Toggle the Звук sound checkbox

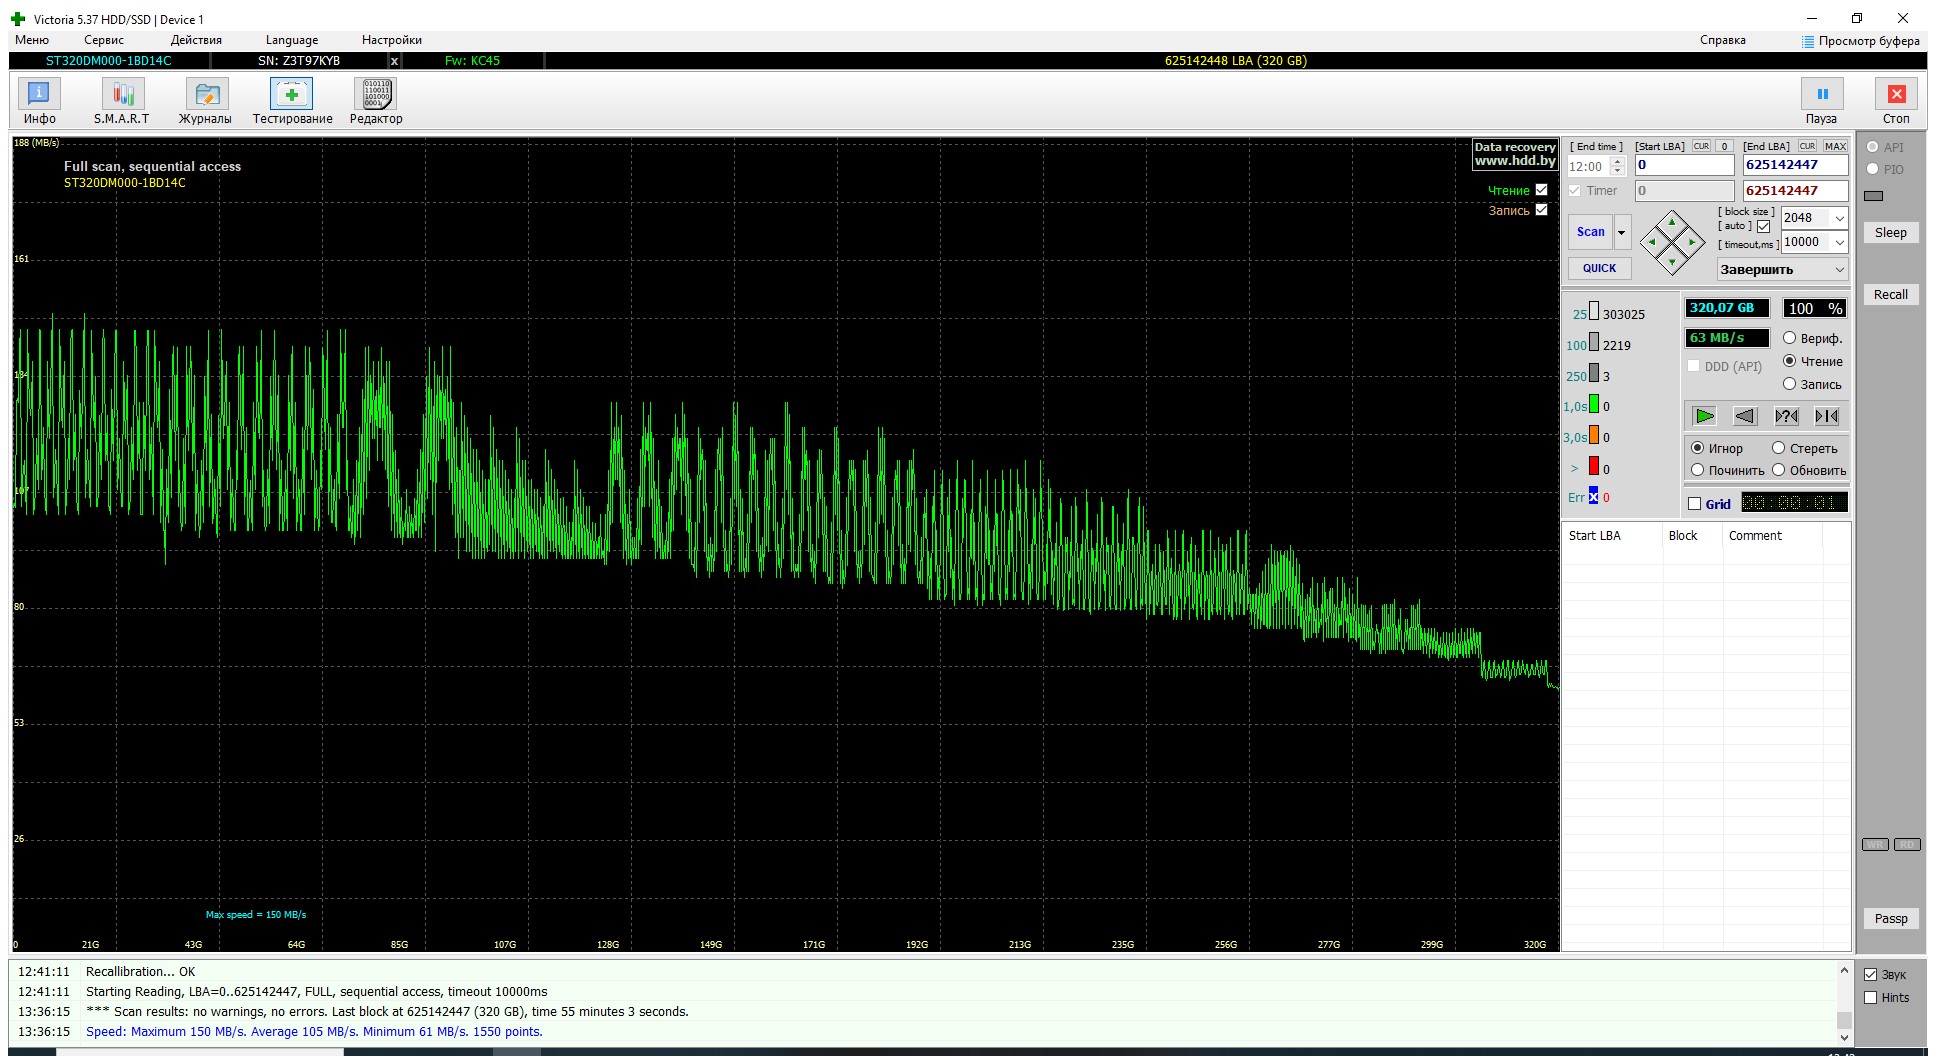pos(1871,974)
